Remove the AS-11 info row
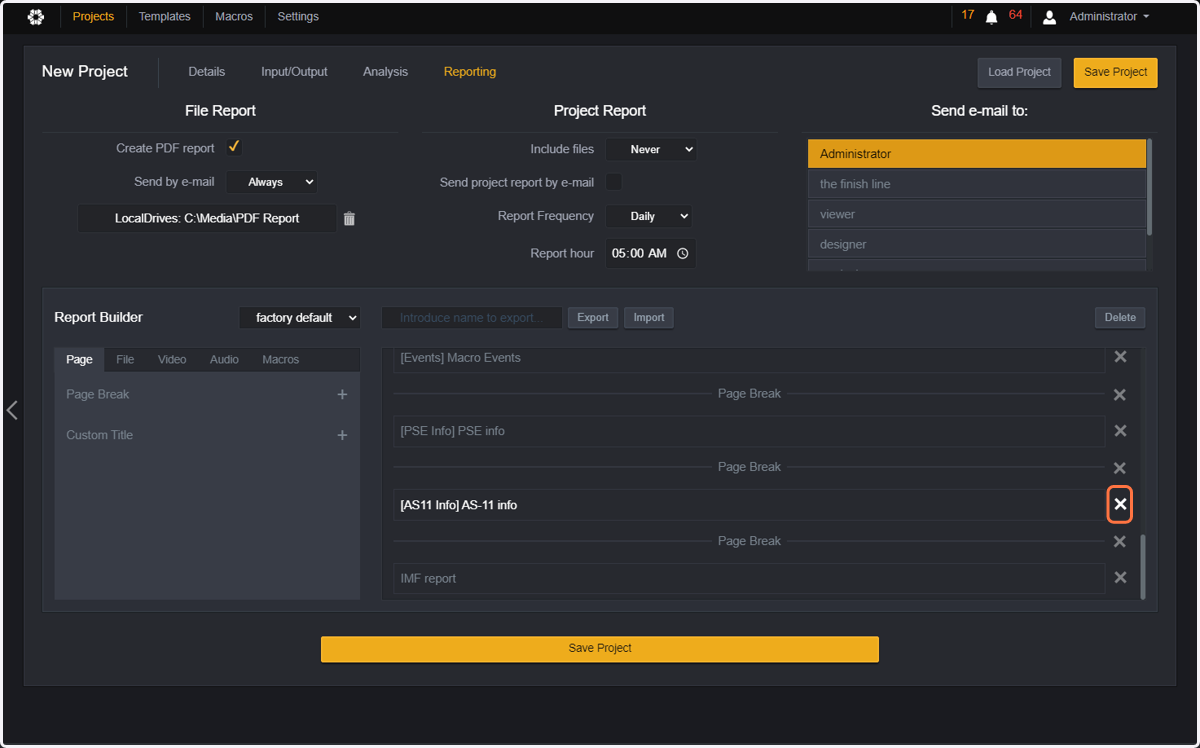The image size is (1200, 748). point(1120,505)
